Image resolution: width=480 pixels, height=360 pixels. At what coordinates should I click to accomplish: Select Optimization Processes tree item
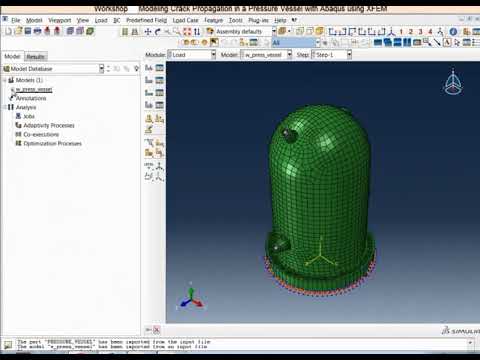[x=52, y=143]
